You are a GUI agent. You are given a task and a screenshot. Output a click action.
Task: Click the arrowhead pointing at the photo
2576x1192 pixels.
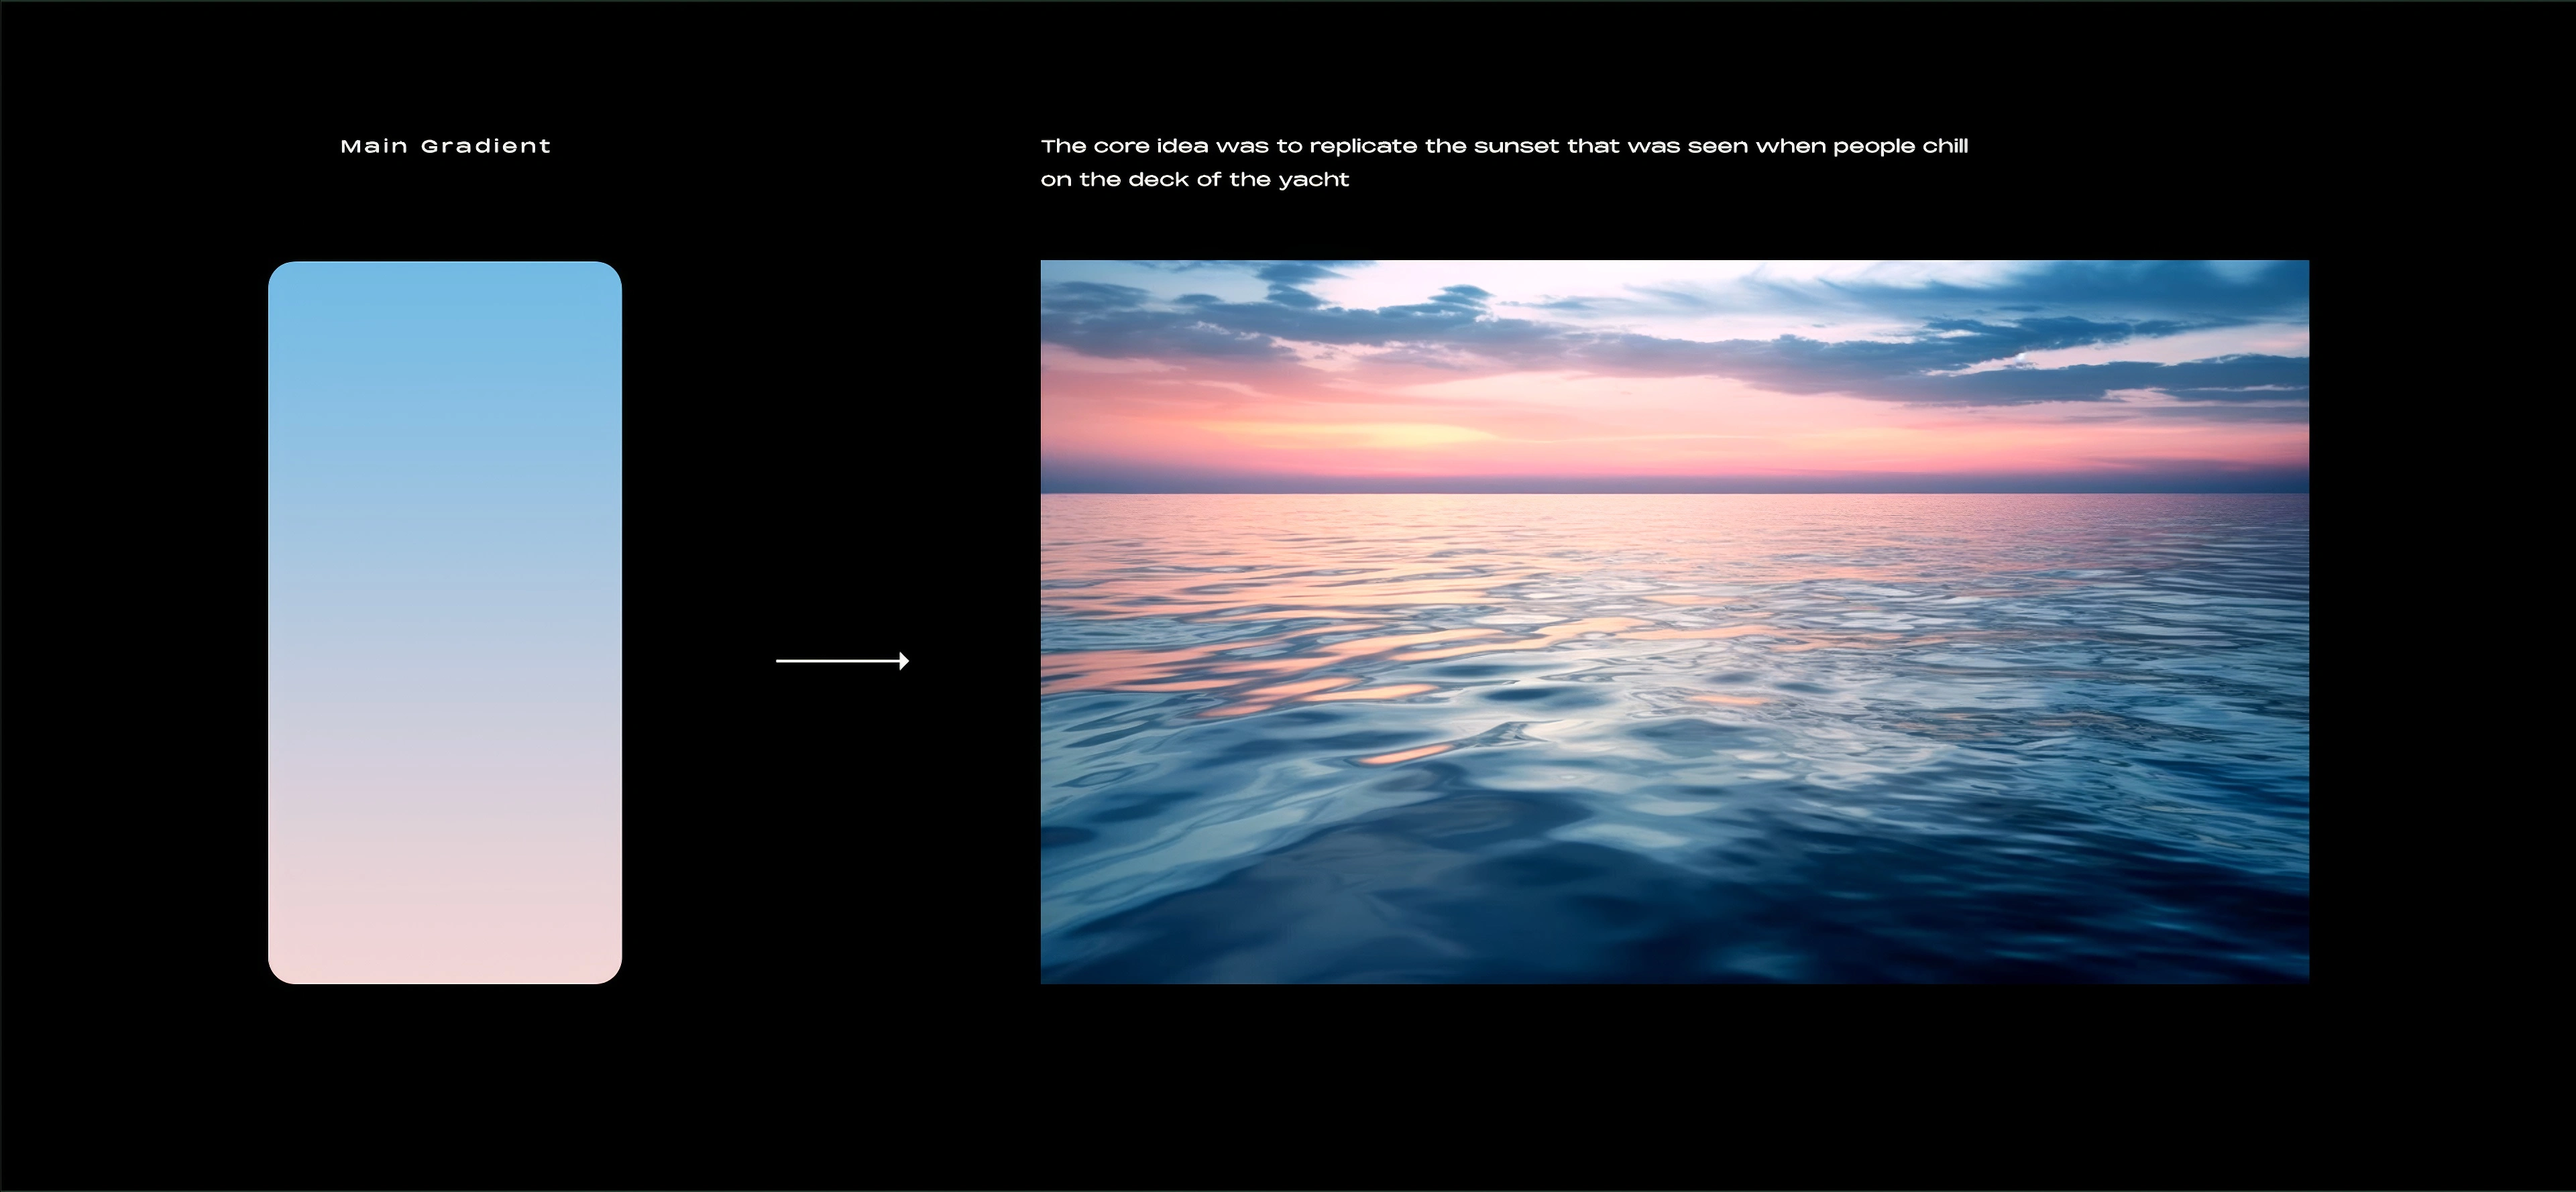click(903, 660)
